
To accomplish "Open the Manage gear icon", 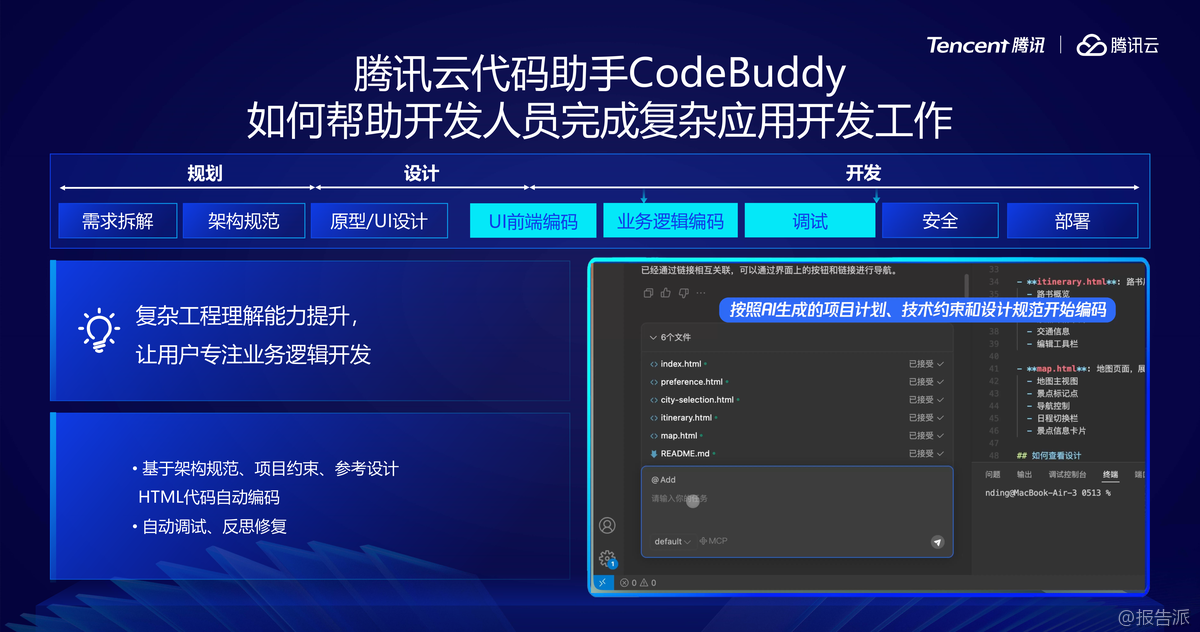I will (606, 558).
